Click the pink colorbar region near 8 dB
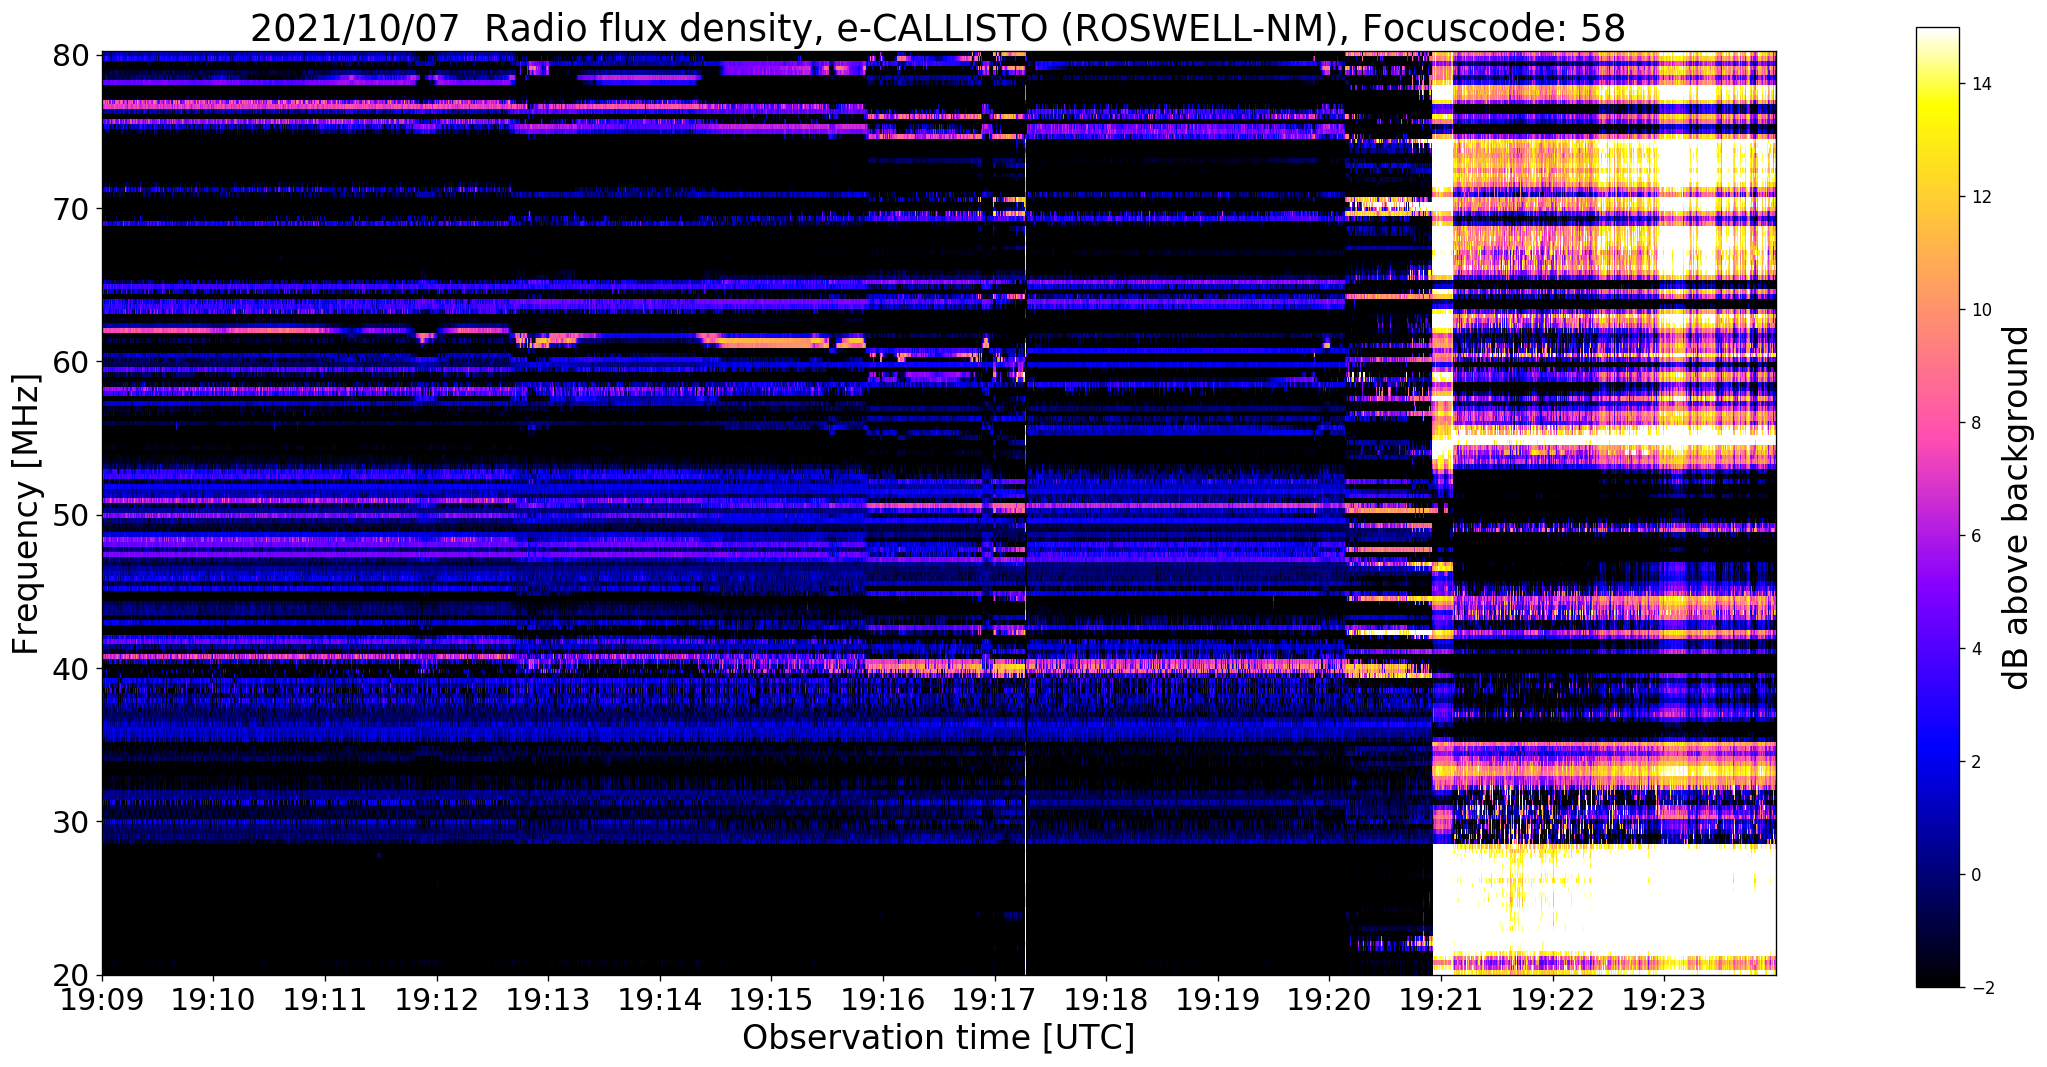The image size is (2047, 1067). [x=1937, y=423]
